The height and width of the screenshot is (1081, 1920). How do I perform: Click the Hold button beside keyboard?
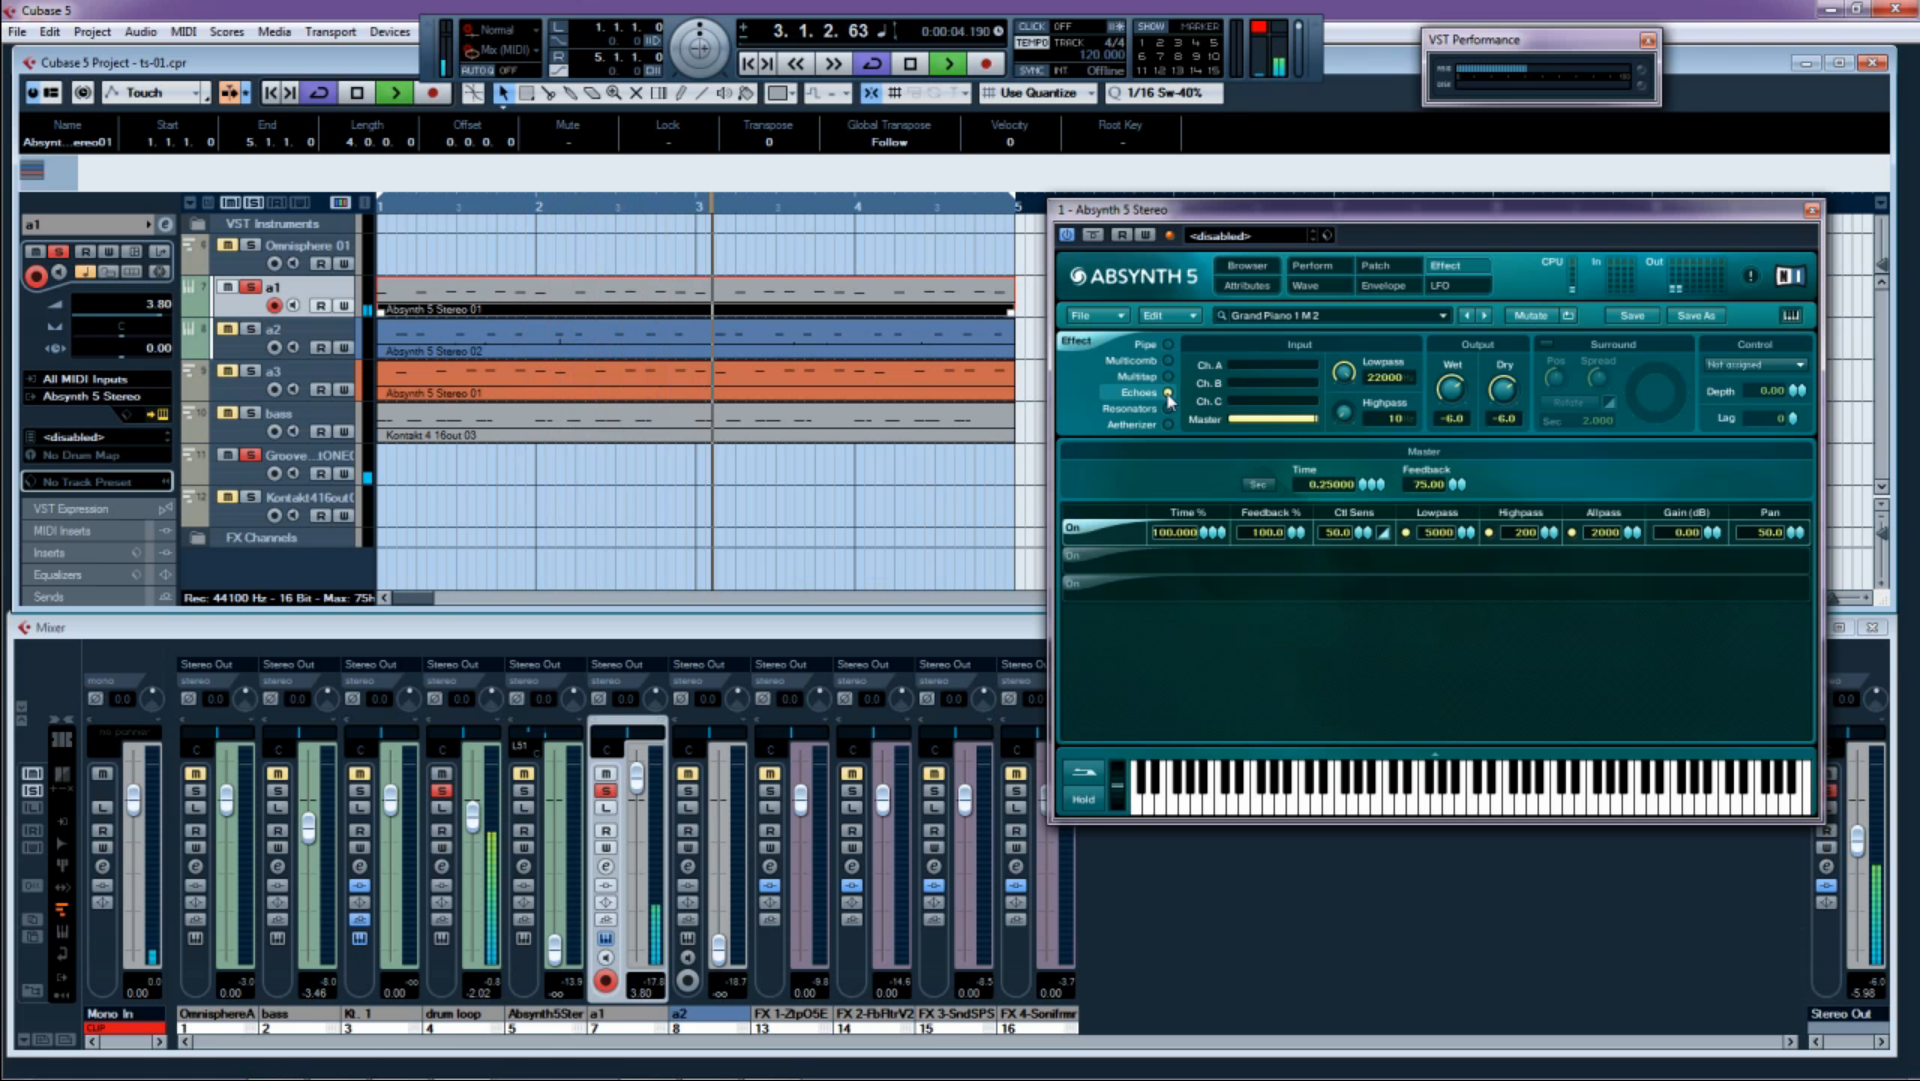1083,799
